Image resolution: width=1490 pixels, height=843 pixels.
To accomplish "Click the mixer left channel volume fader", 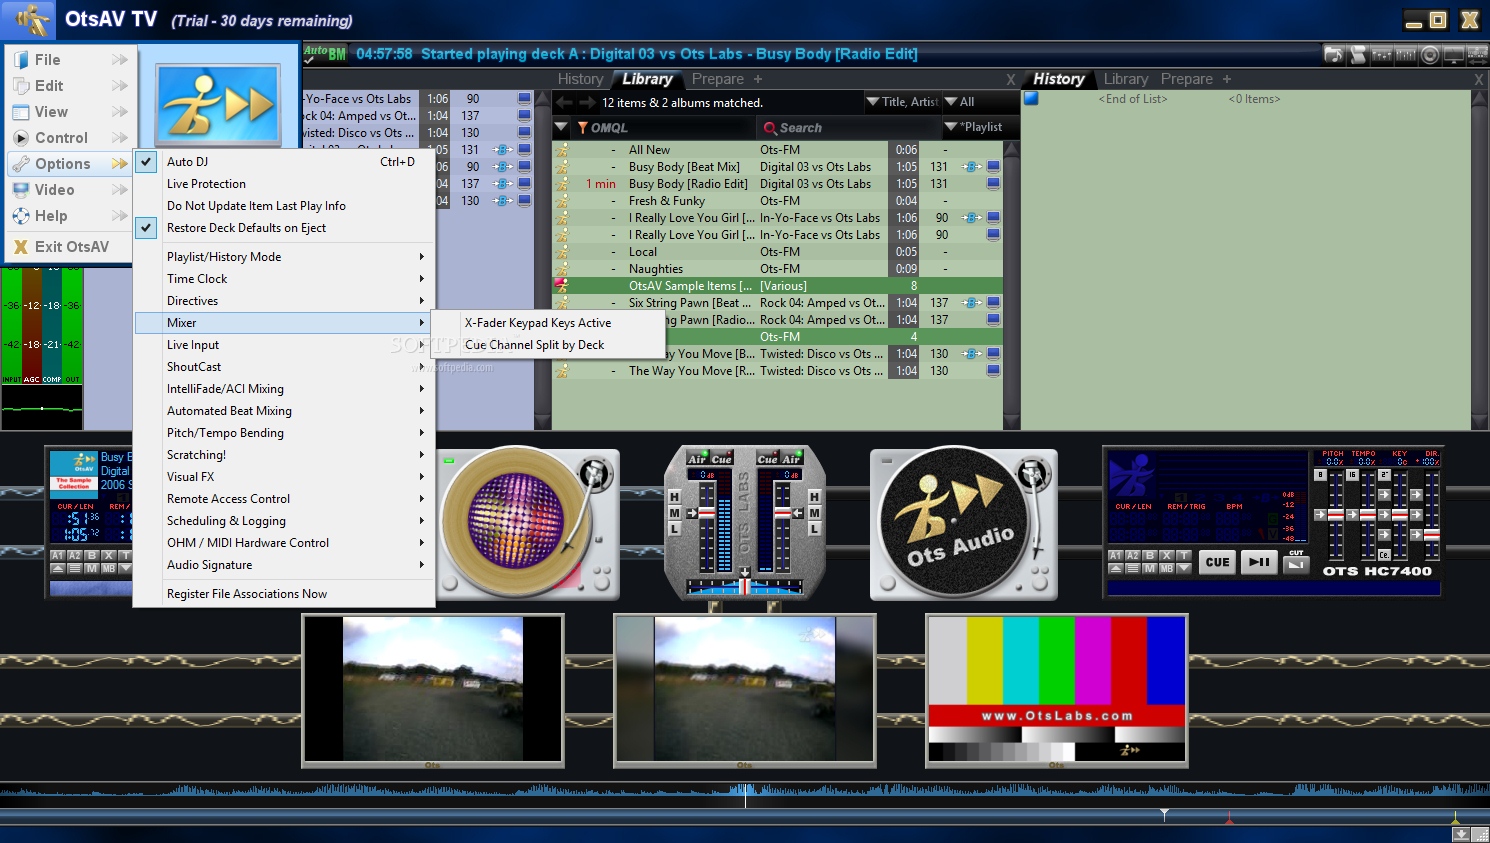I will [706, 512].
